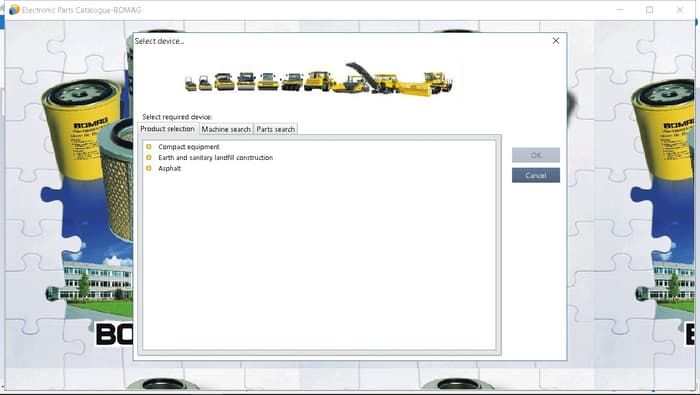Screen dimensions: 700x395
Task: Cancel the Select device dialog
Action: pos(536,175)
